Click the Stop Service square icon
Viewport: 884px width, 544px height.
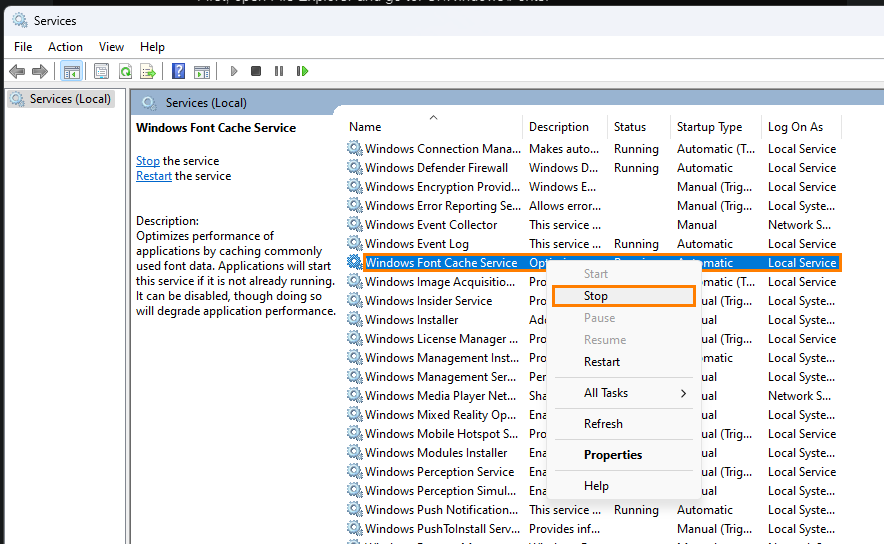[256, 71]
